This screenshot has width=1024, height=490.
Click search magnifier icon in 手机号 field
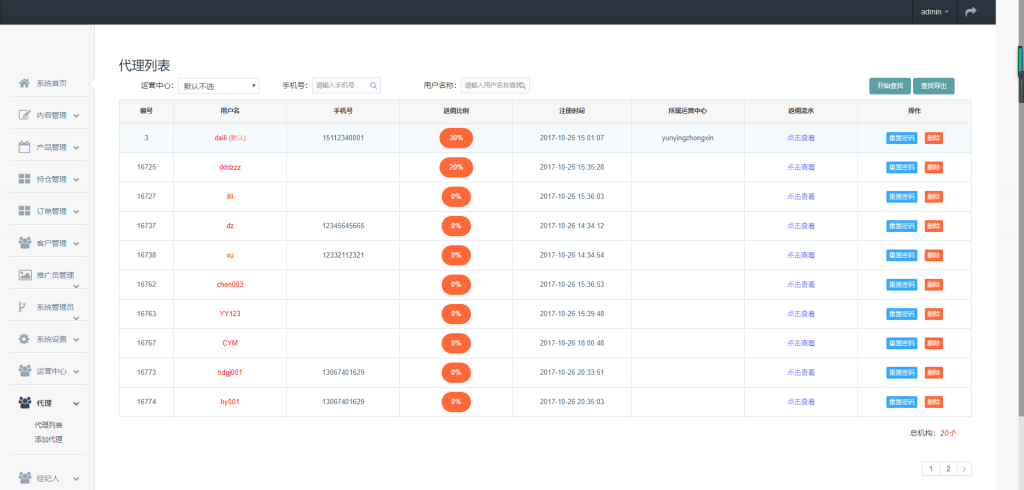[373, 86]
